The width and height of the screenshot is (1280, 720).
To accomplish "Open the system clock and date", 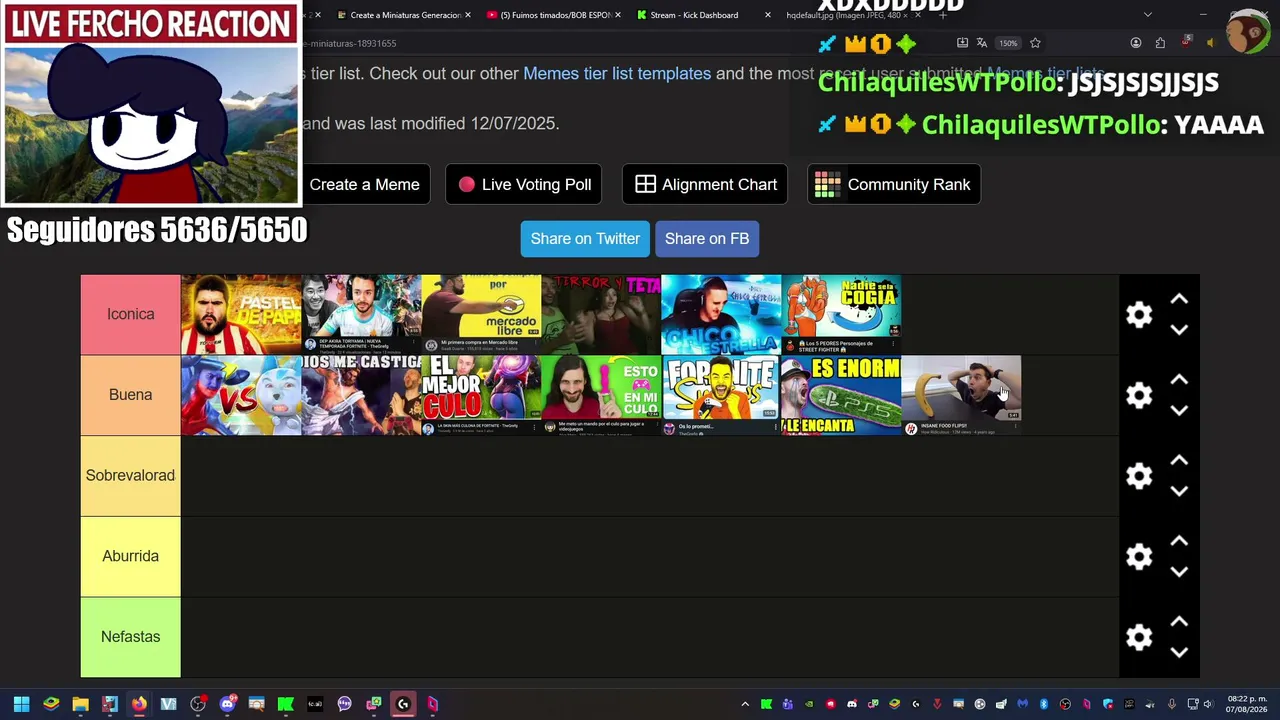I will click(1246, 704).
